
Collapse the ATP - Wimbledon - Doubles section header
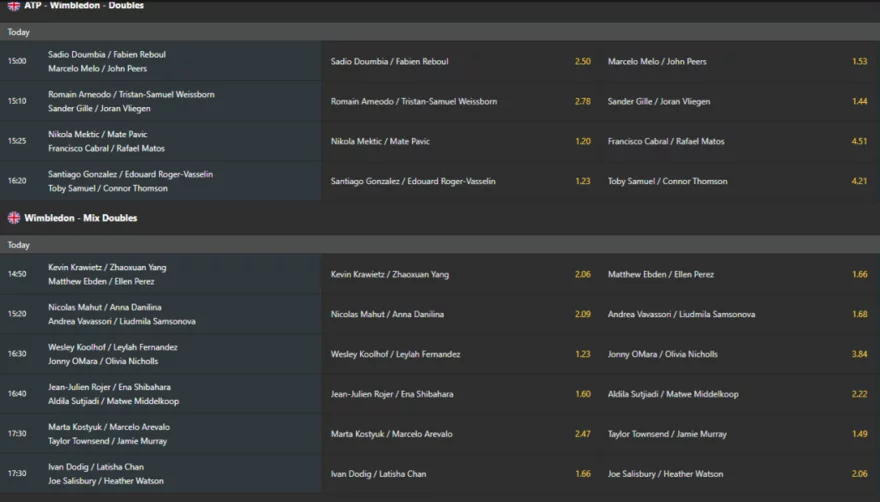440,6
